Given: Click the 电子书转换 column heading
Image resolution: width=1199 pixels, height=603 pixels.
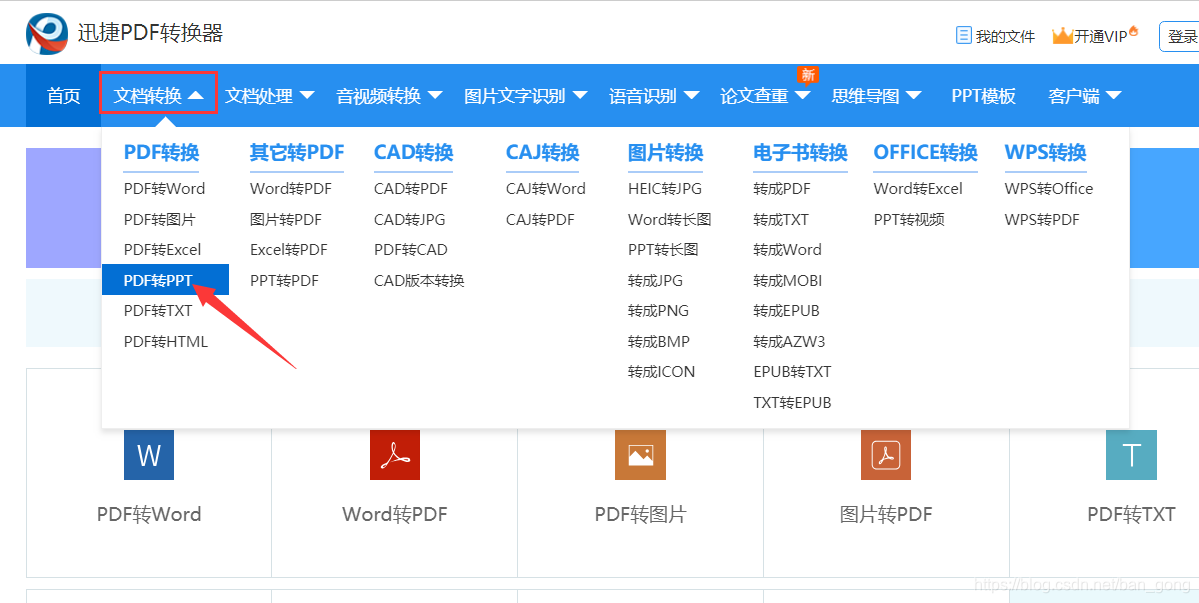Looking at the screenshot, I should click(x=800, y=152).
